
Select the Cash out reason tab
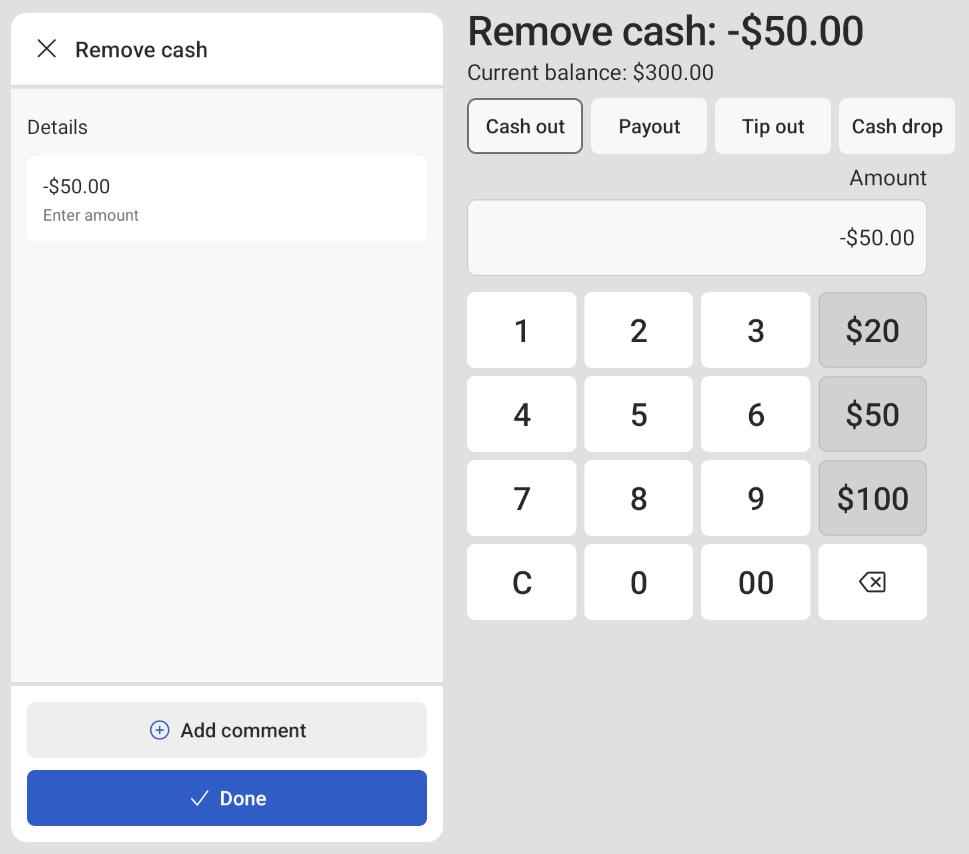coord(525,126)
